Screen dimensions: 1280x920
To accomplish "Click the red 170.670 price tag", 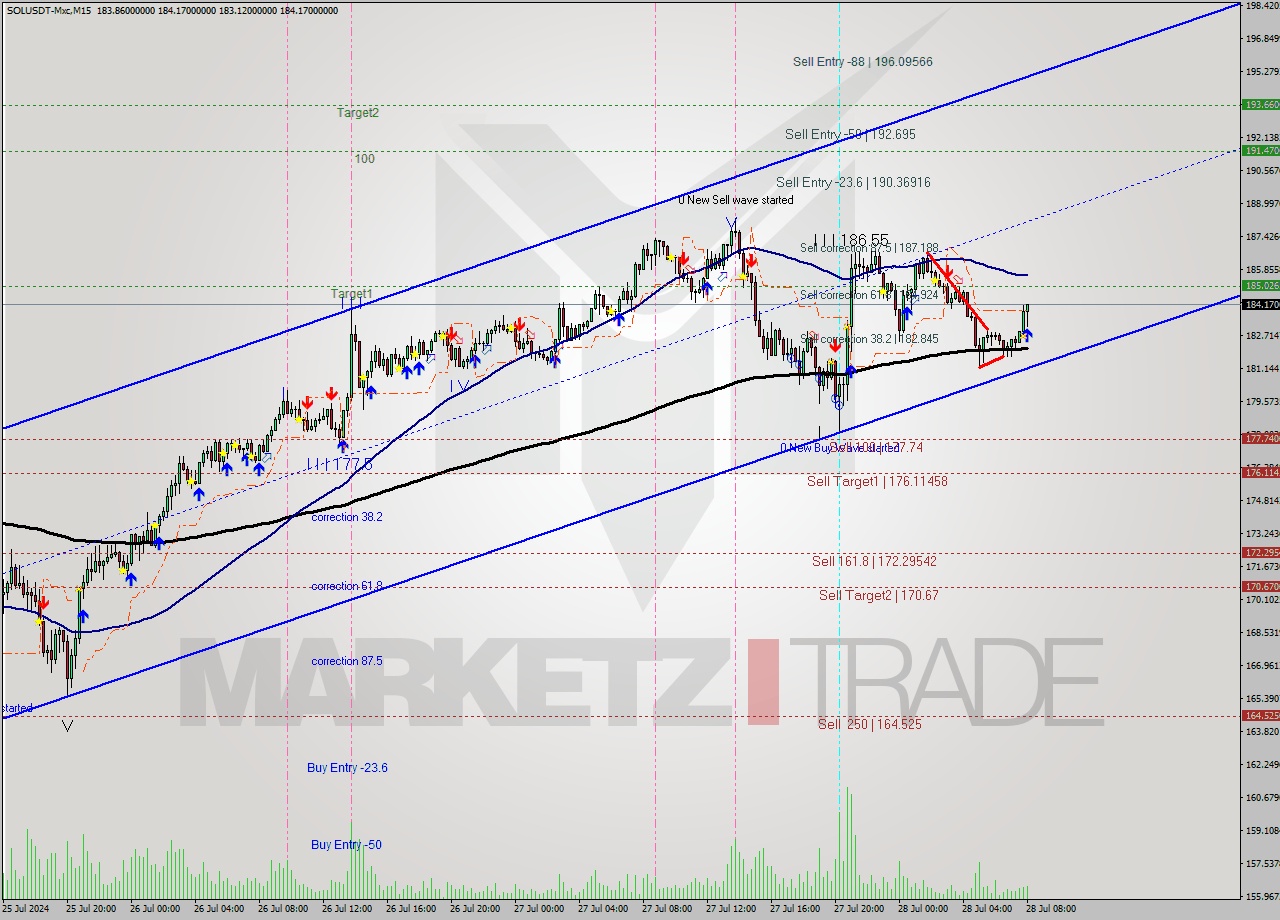I will click(x=1261, y=586).
